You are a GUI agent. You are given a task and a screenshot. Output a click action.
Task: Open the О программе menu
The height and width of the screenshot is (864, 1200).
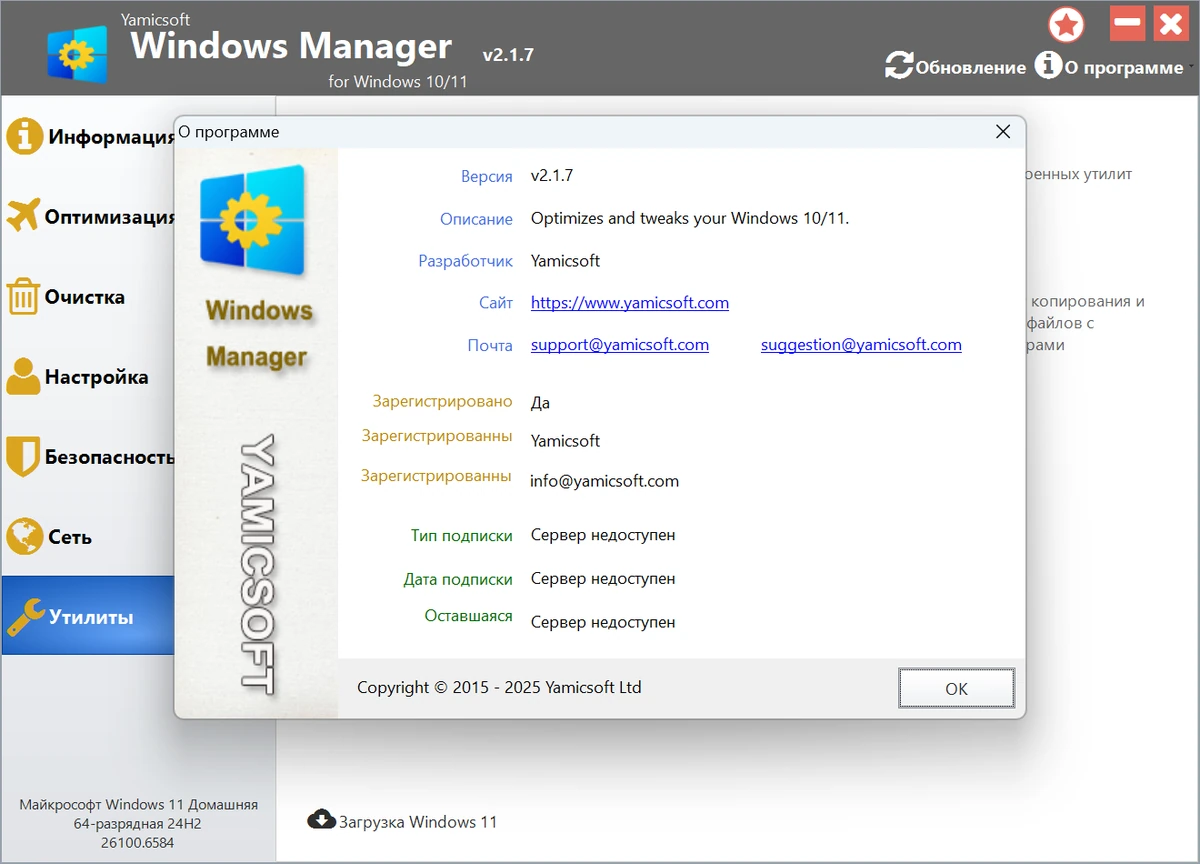click(1109, 67)
